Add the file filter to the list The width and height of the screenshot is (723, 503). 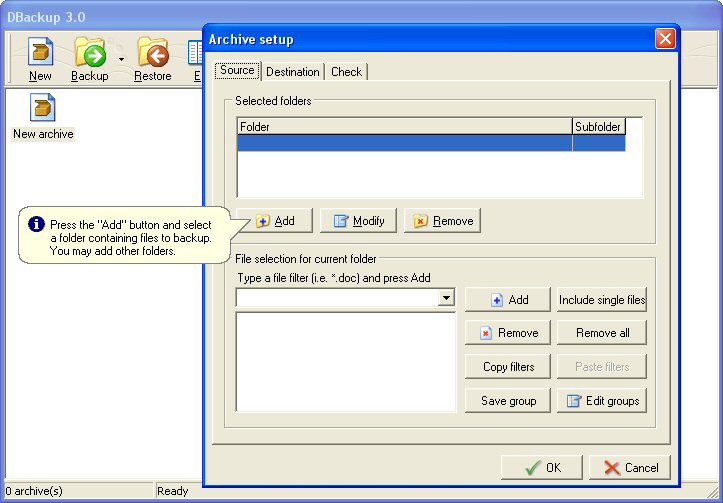tap(508, 300)
